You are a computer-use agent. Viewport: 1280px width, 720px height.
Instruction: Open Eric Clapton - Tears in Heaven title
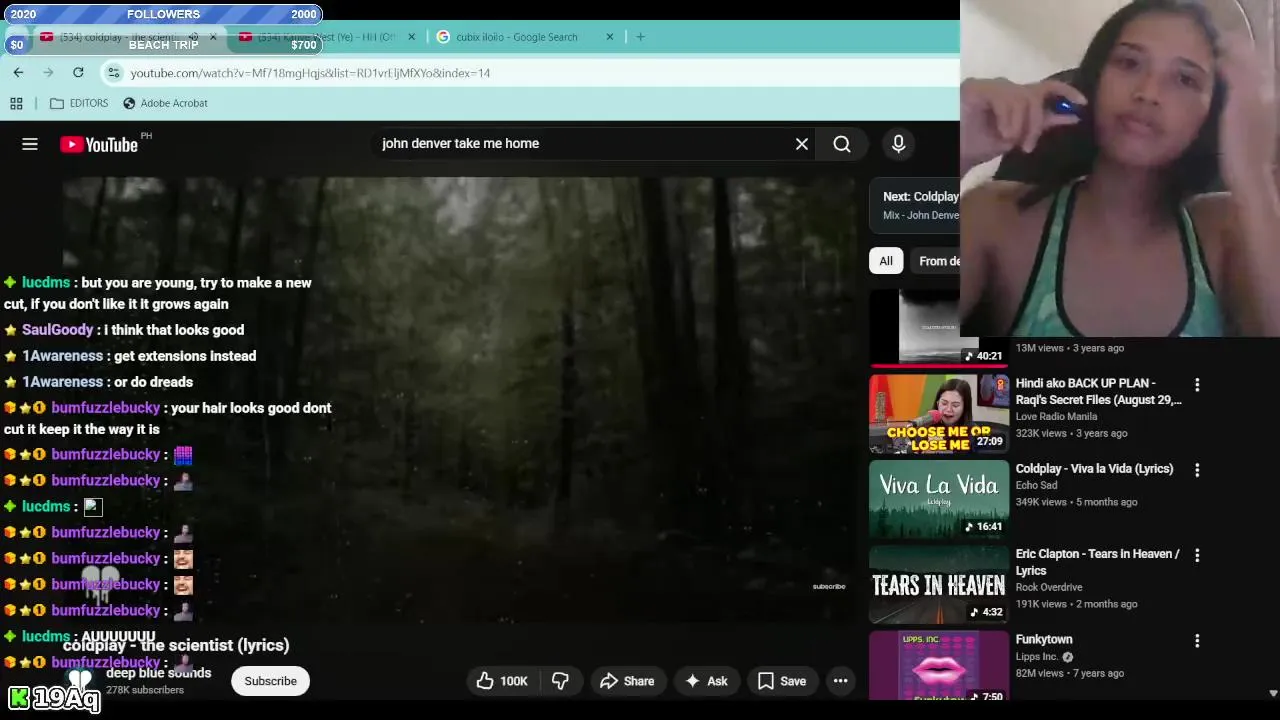coord(1097,562)
